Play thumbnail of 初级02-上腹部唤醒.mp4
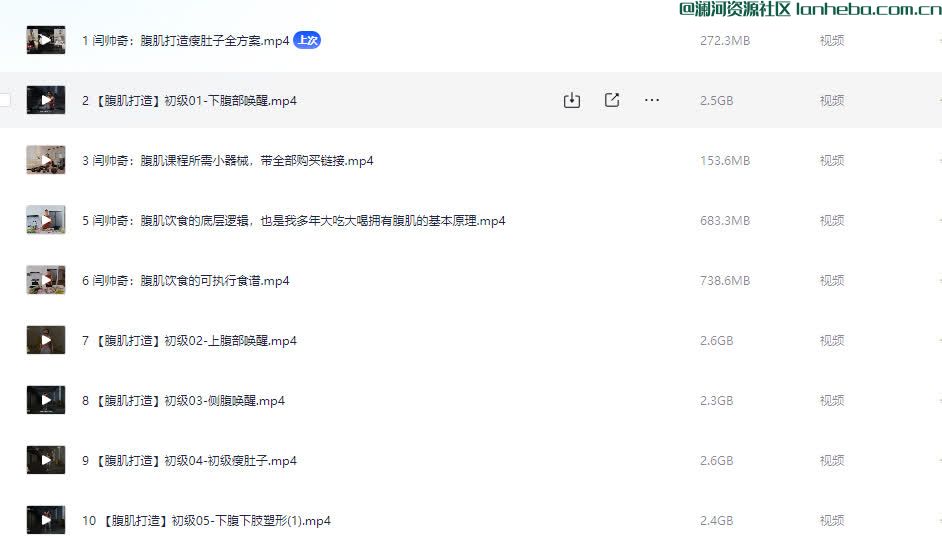Viewport: 942px width, 543px height. coord(46,341)
